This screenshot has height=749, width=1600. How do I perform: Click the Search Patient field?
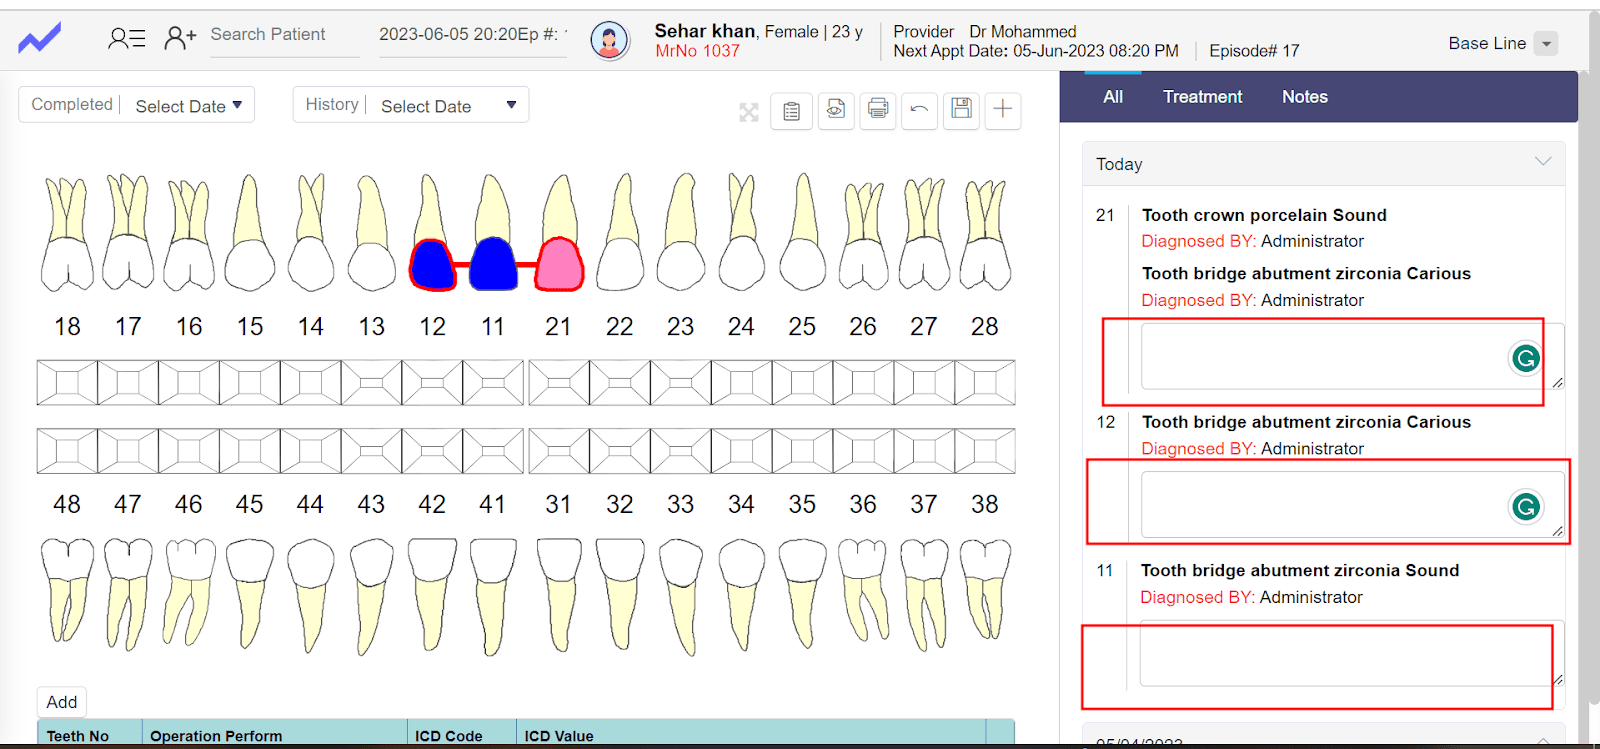point(284,36)
